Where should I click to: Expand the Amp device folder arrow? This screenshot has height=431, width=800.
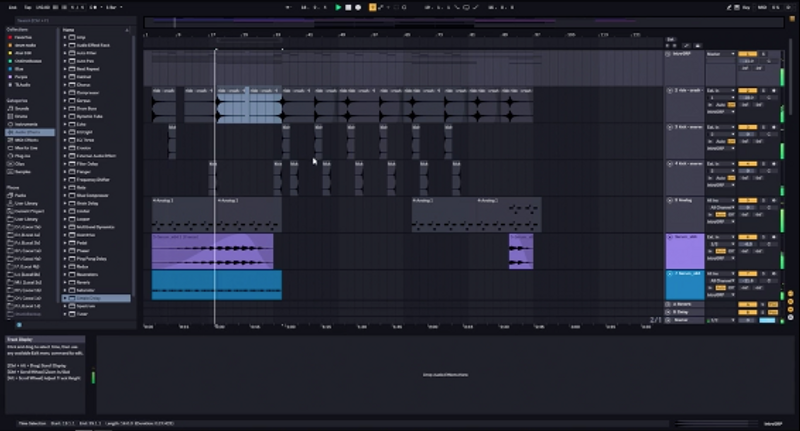point(65,37)
